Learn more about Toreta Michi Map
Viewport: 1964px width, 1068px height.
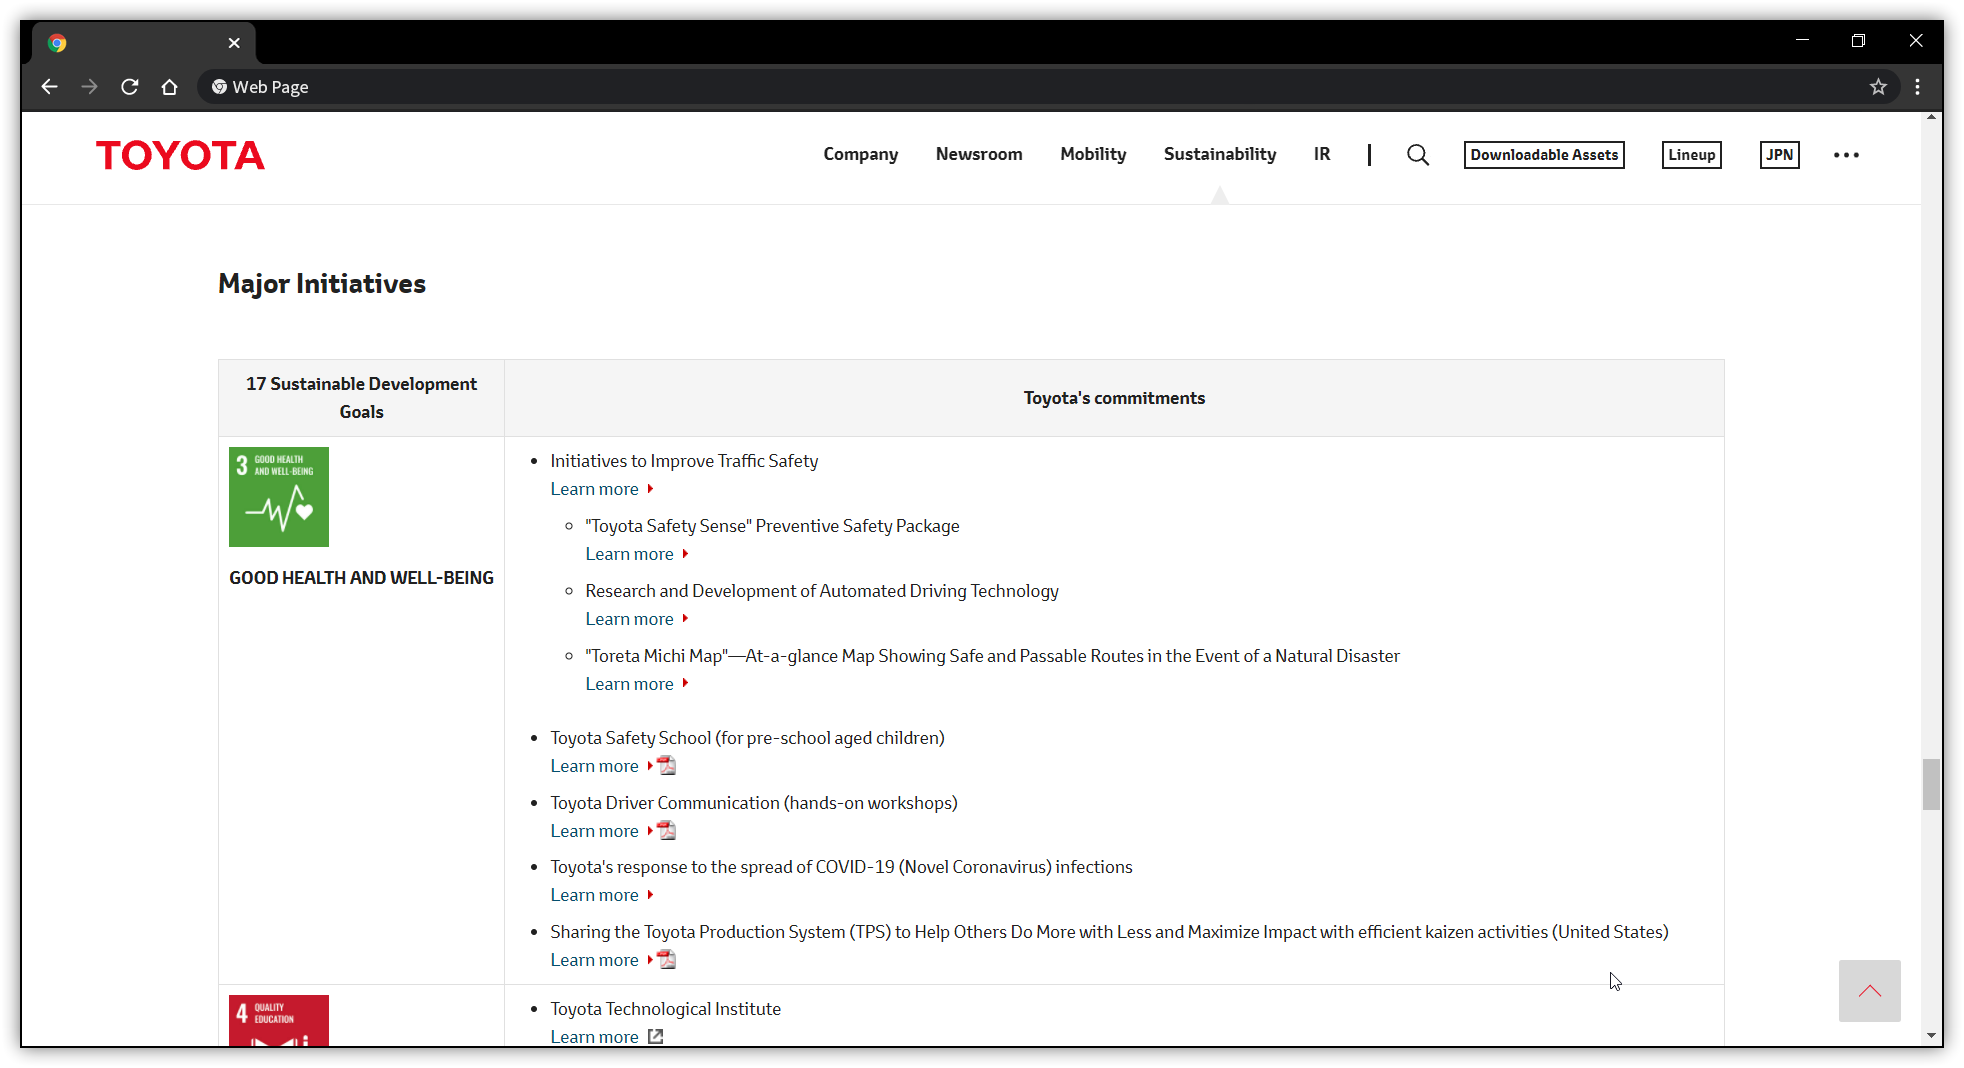tap(629, 684)
